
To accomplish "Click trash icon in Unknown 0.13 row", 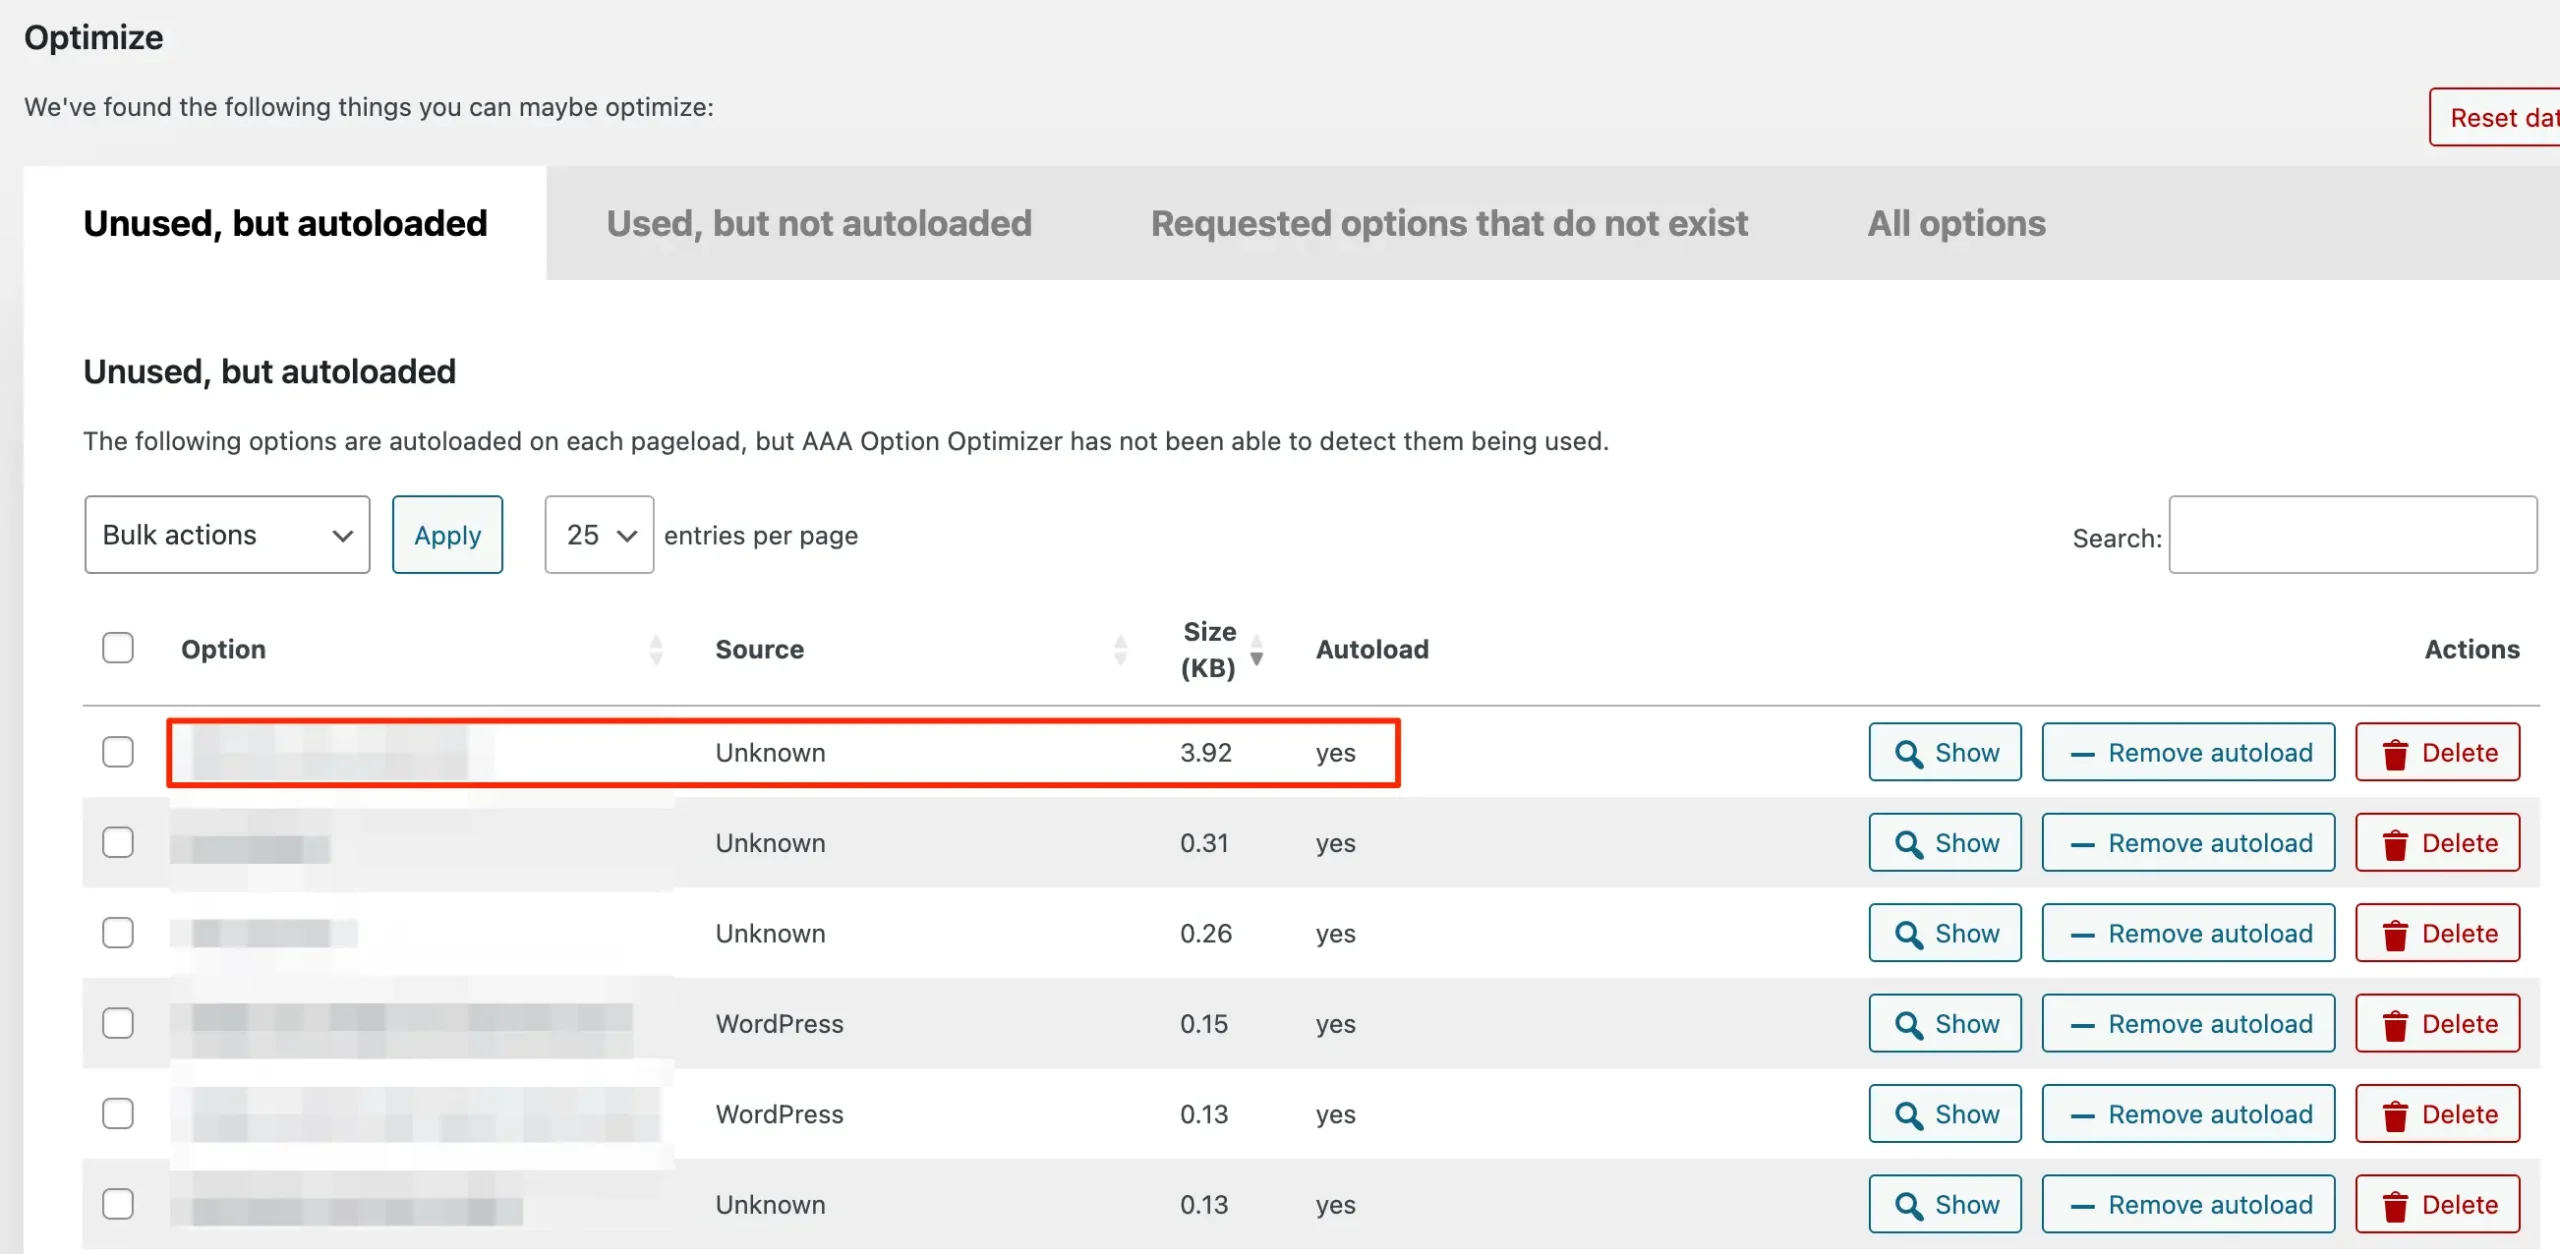I will tap(2395, 1206).
